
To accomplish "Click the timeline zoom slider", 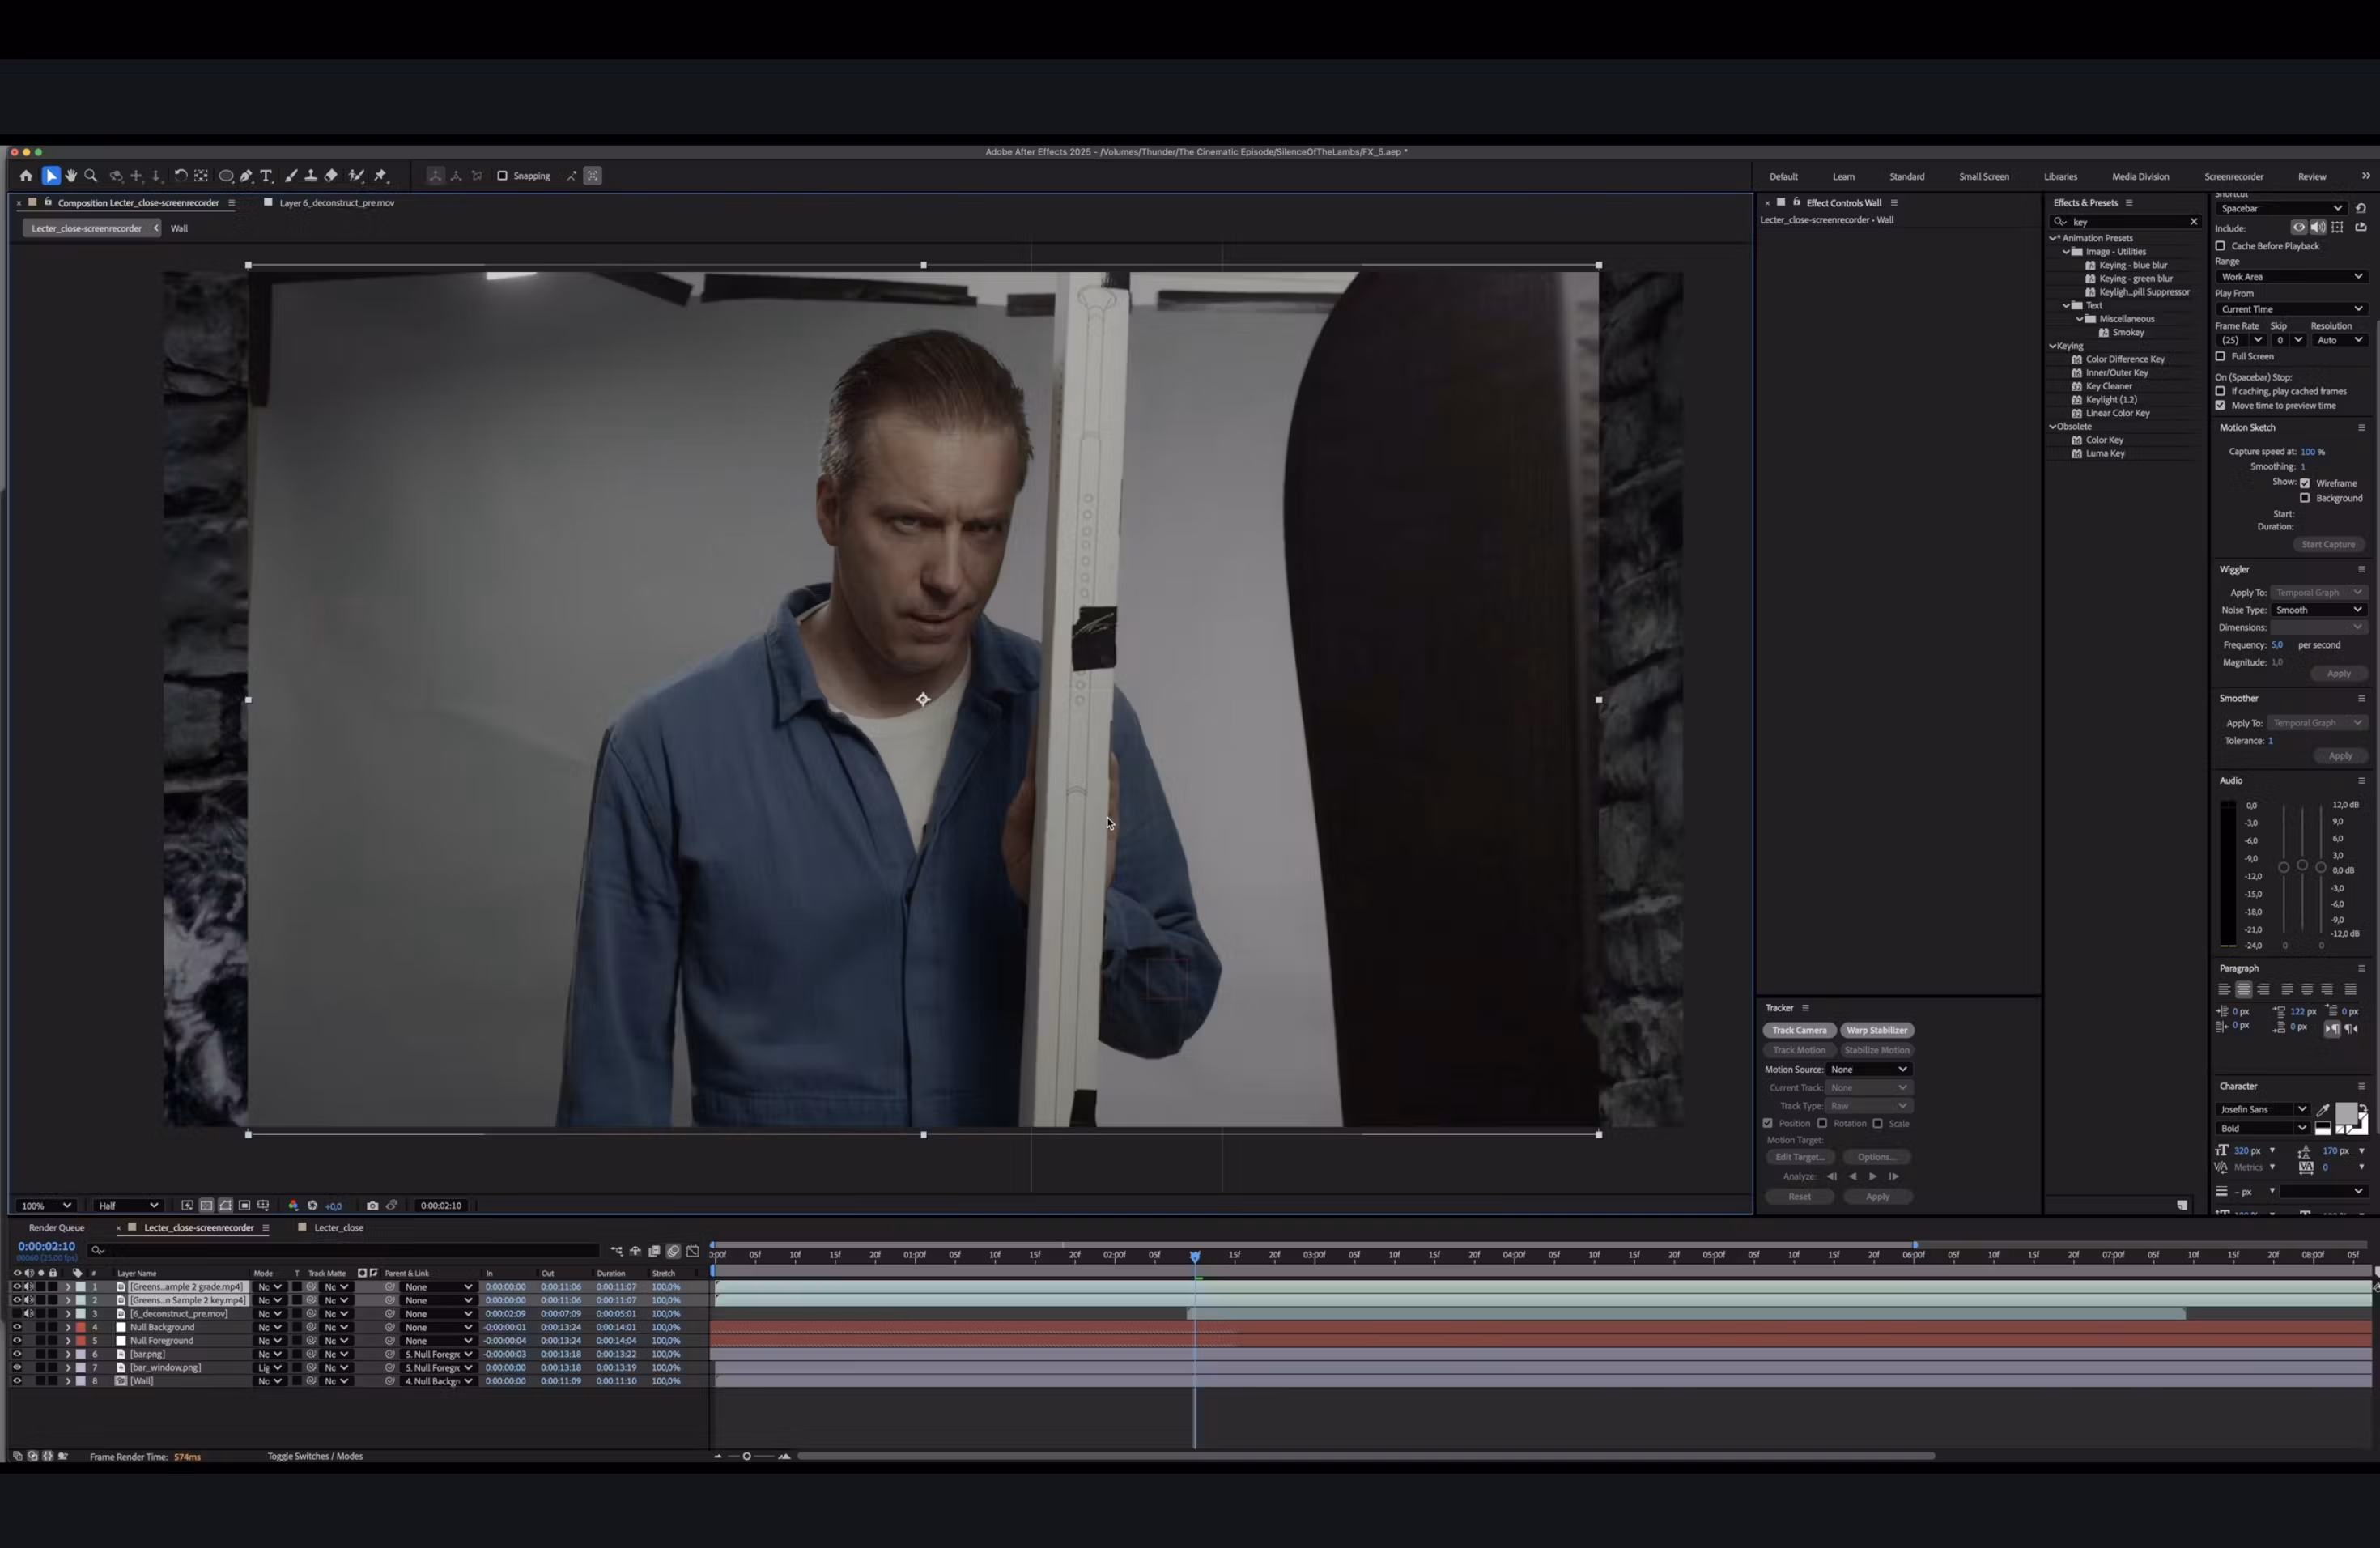I will (x=747, y=1456).
